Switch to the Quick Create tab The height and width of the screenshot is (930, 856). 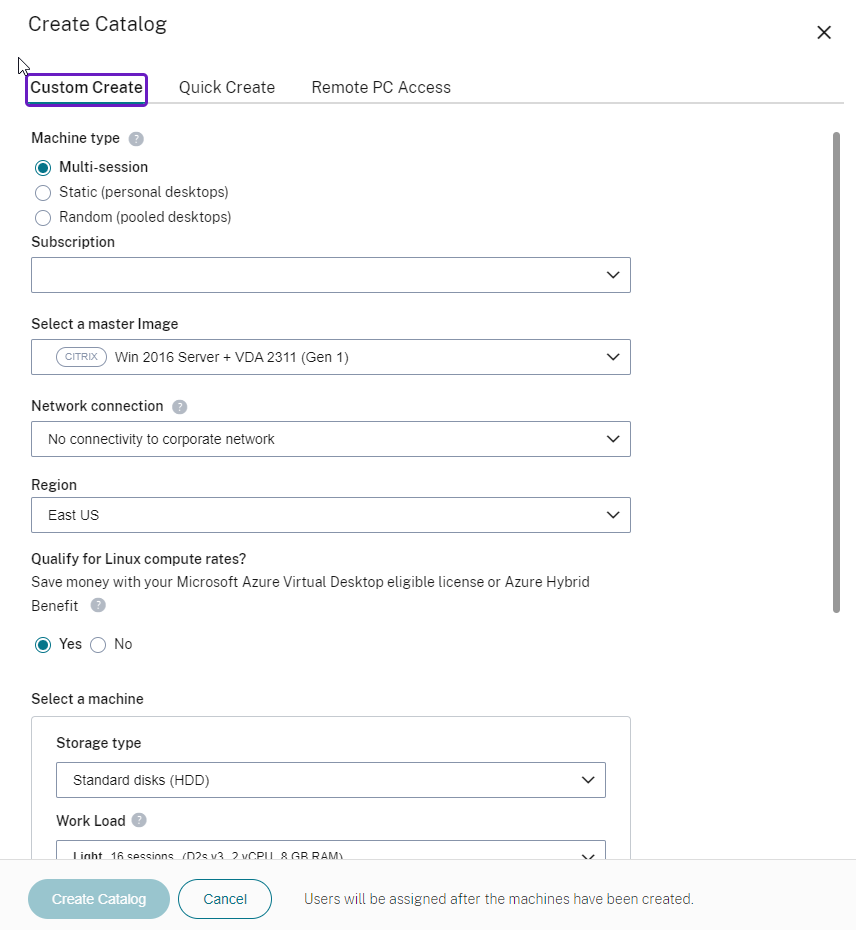coord(227,88)
